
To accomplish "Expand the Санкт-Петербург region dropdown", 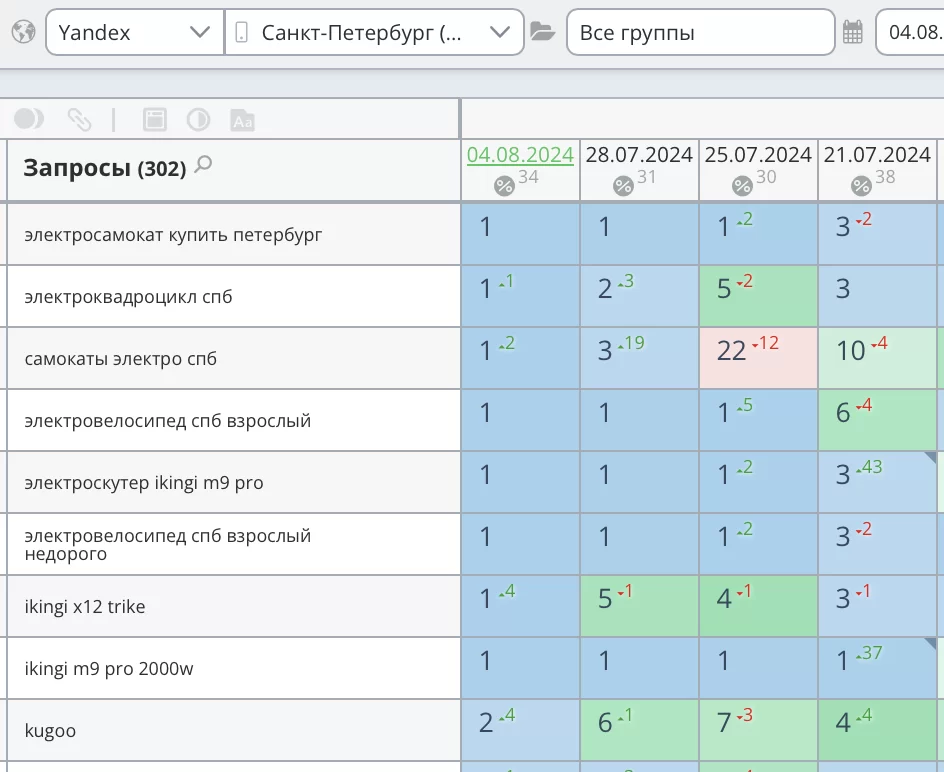I will pyautogui.click(x=374, y=32).
